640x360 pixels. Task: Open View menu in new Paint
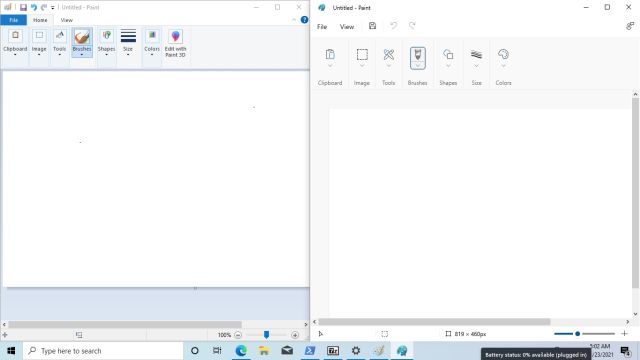coord(347,27)
